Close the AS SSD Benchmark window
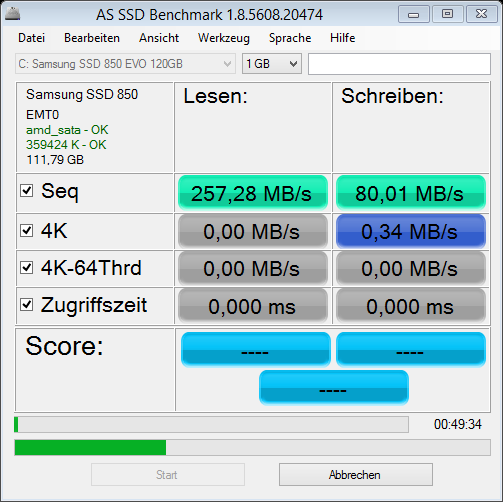The image size is (503, 502). tap(482, 14)
